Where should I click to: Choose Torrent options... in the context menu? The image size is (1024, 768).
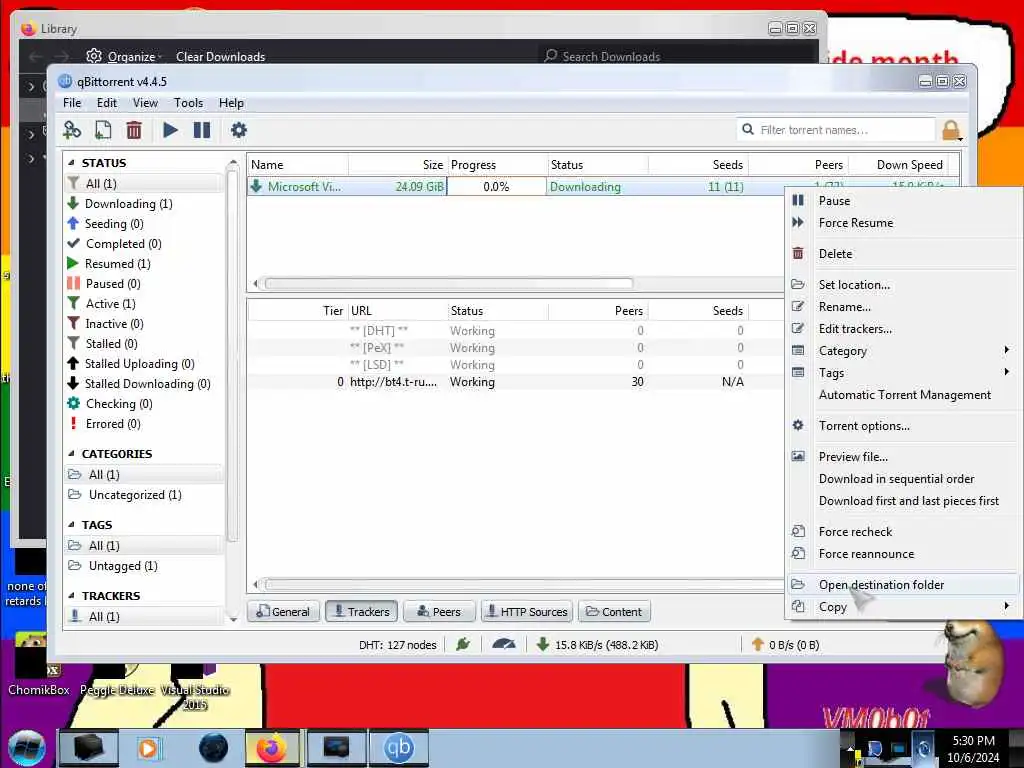(x=903, y=426)
